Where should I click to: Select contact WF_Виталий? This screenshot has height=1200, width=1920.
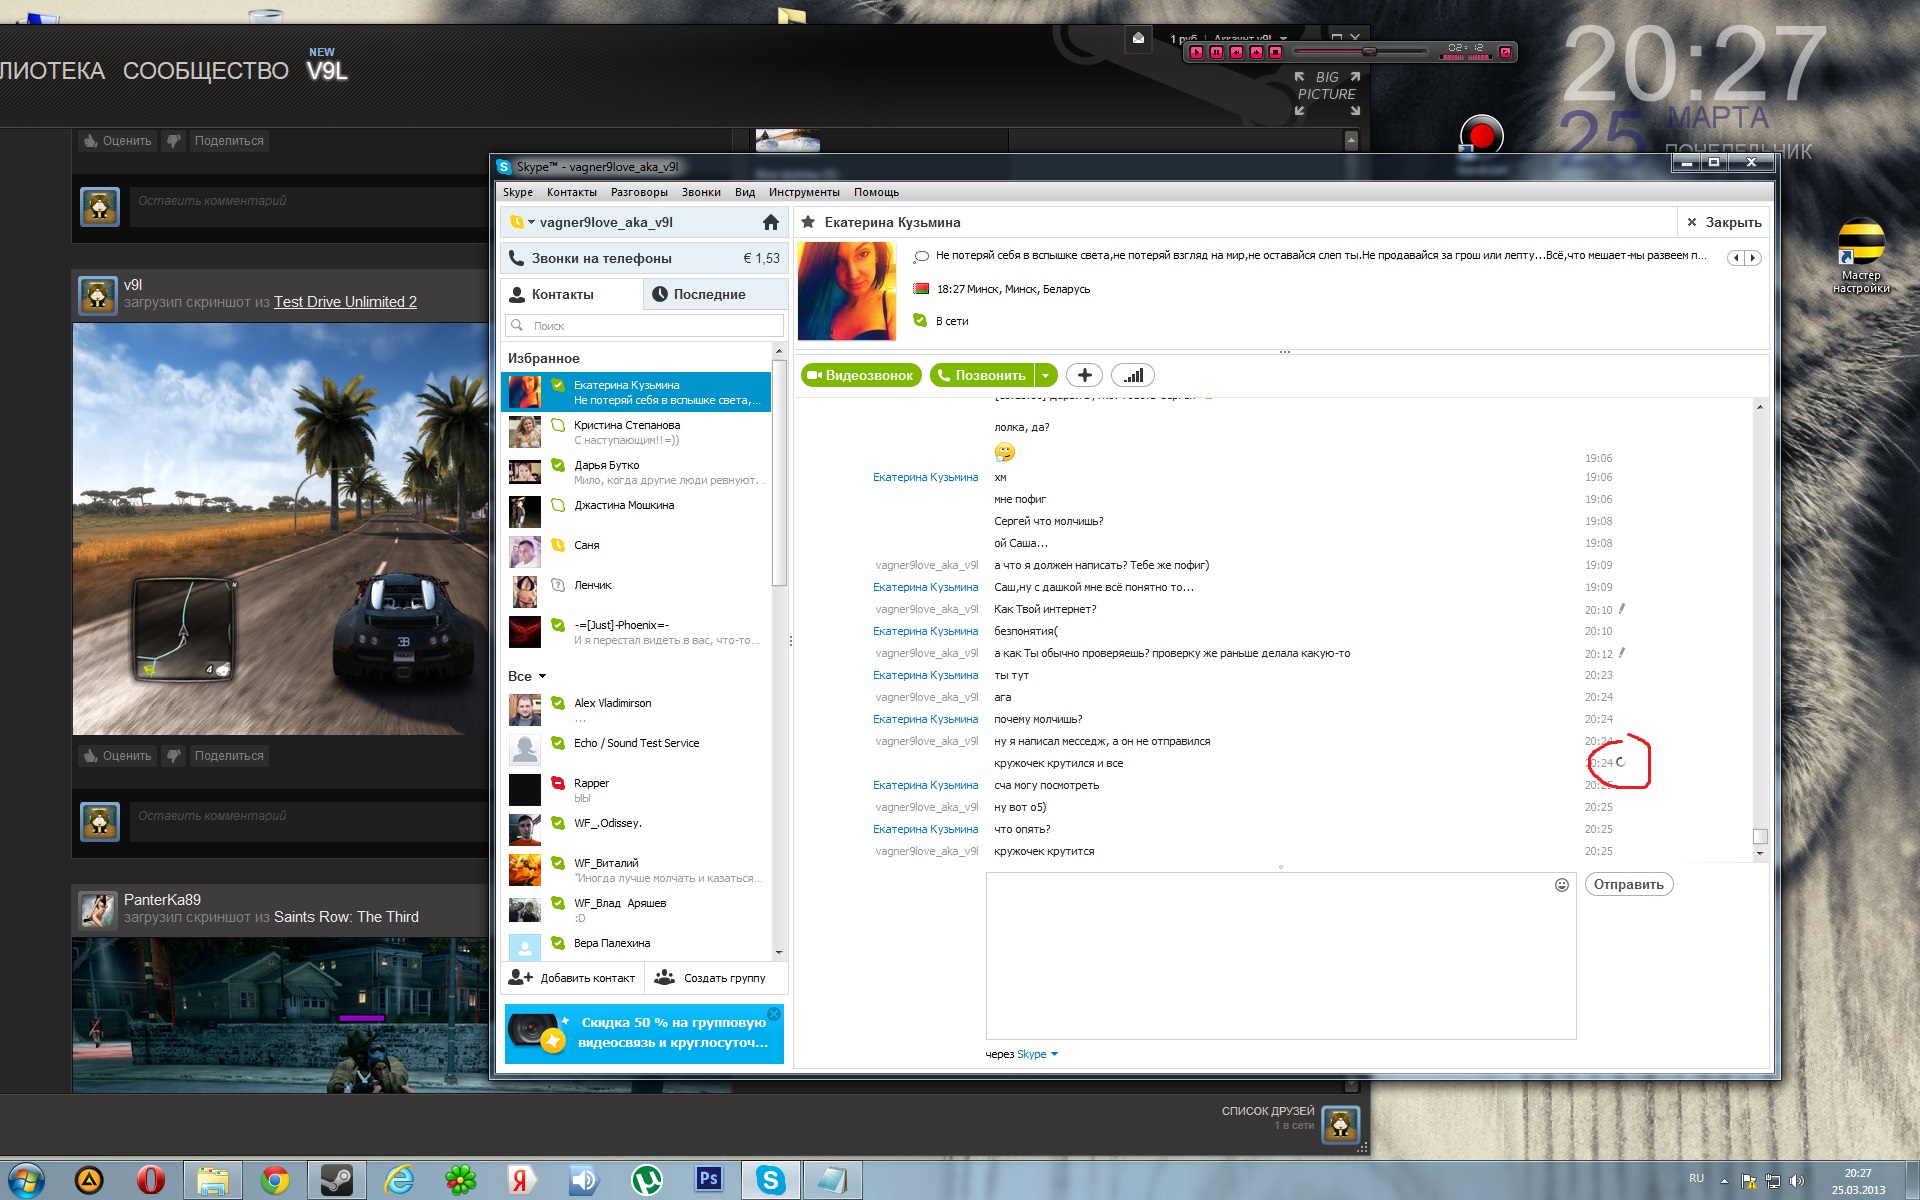coord(636,870)
